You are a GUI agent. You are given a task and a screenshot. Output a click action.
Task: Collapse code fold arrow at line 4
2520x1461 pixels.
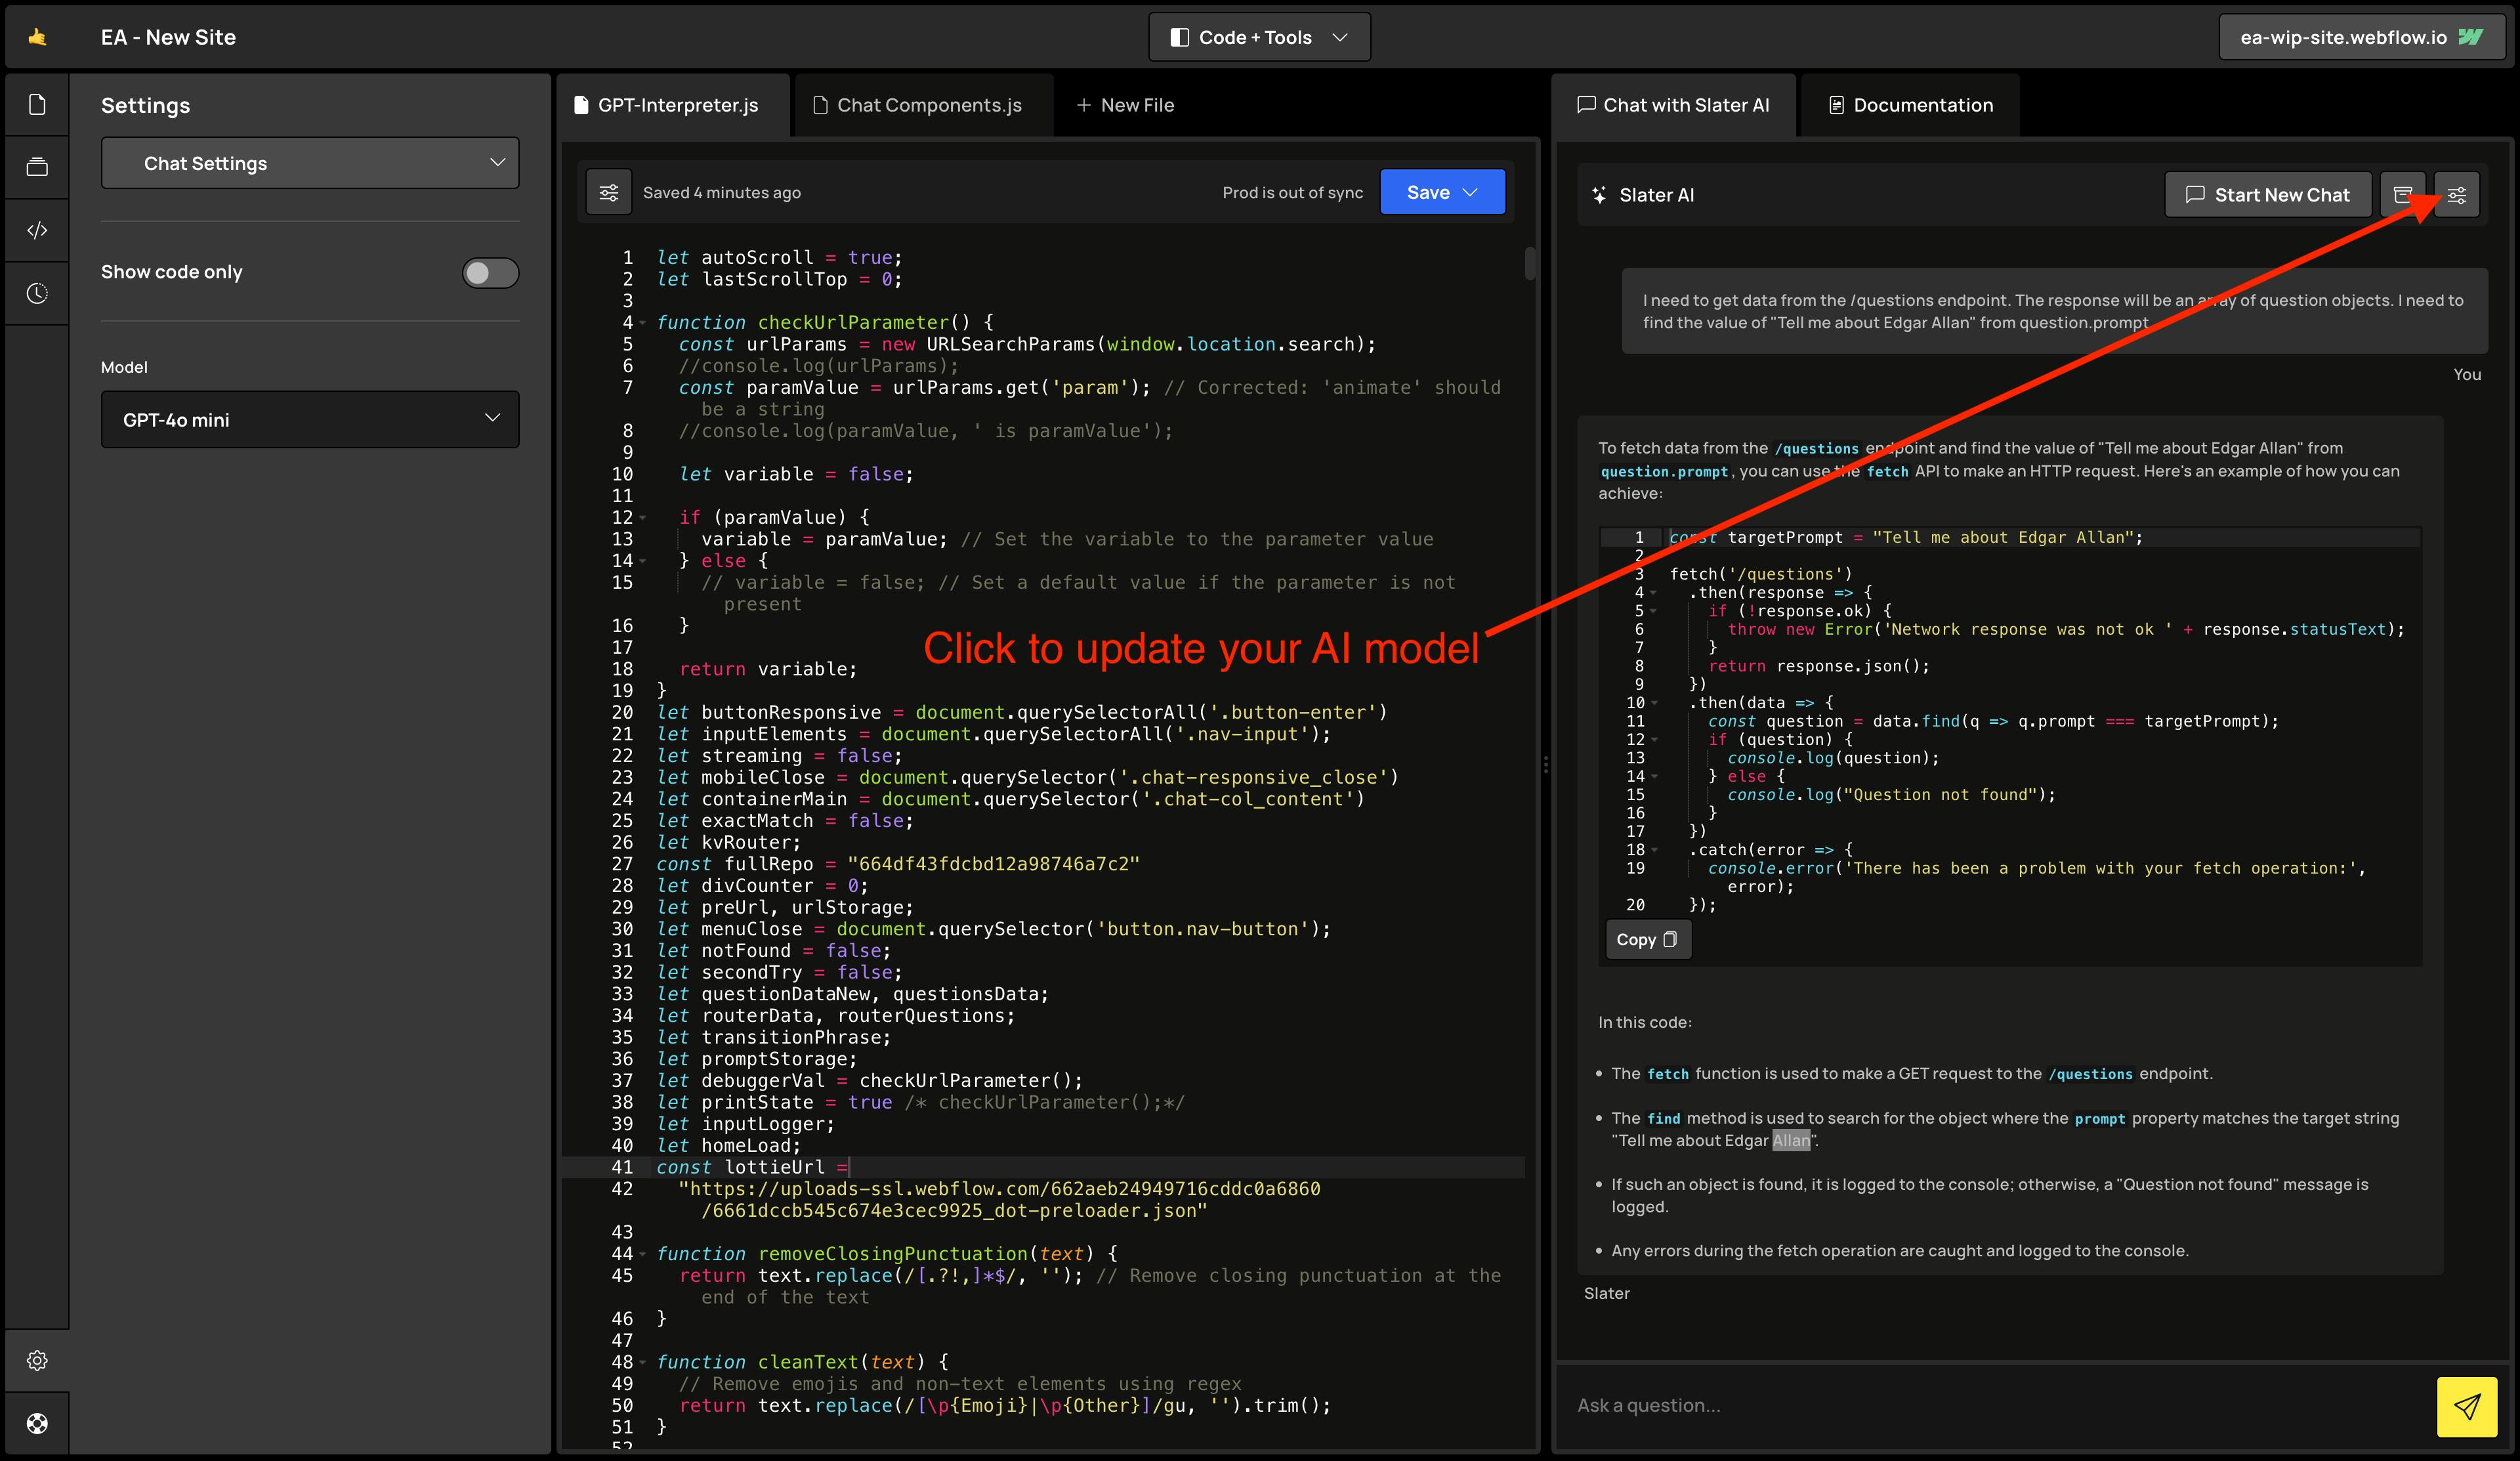pyautogui.click(x=643, y=323)
